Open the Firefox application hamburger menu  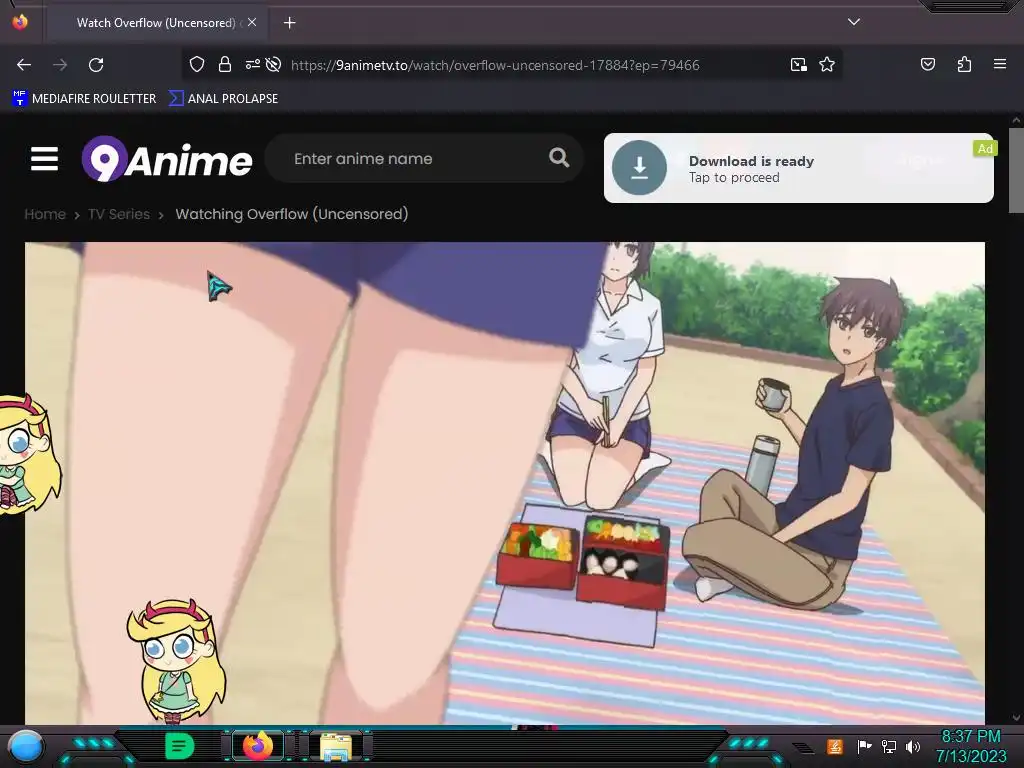tap(1000, 64)
